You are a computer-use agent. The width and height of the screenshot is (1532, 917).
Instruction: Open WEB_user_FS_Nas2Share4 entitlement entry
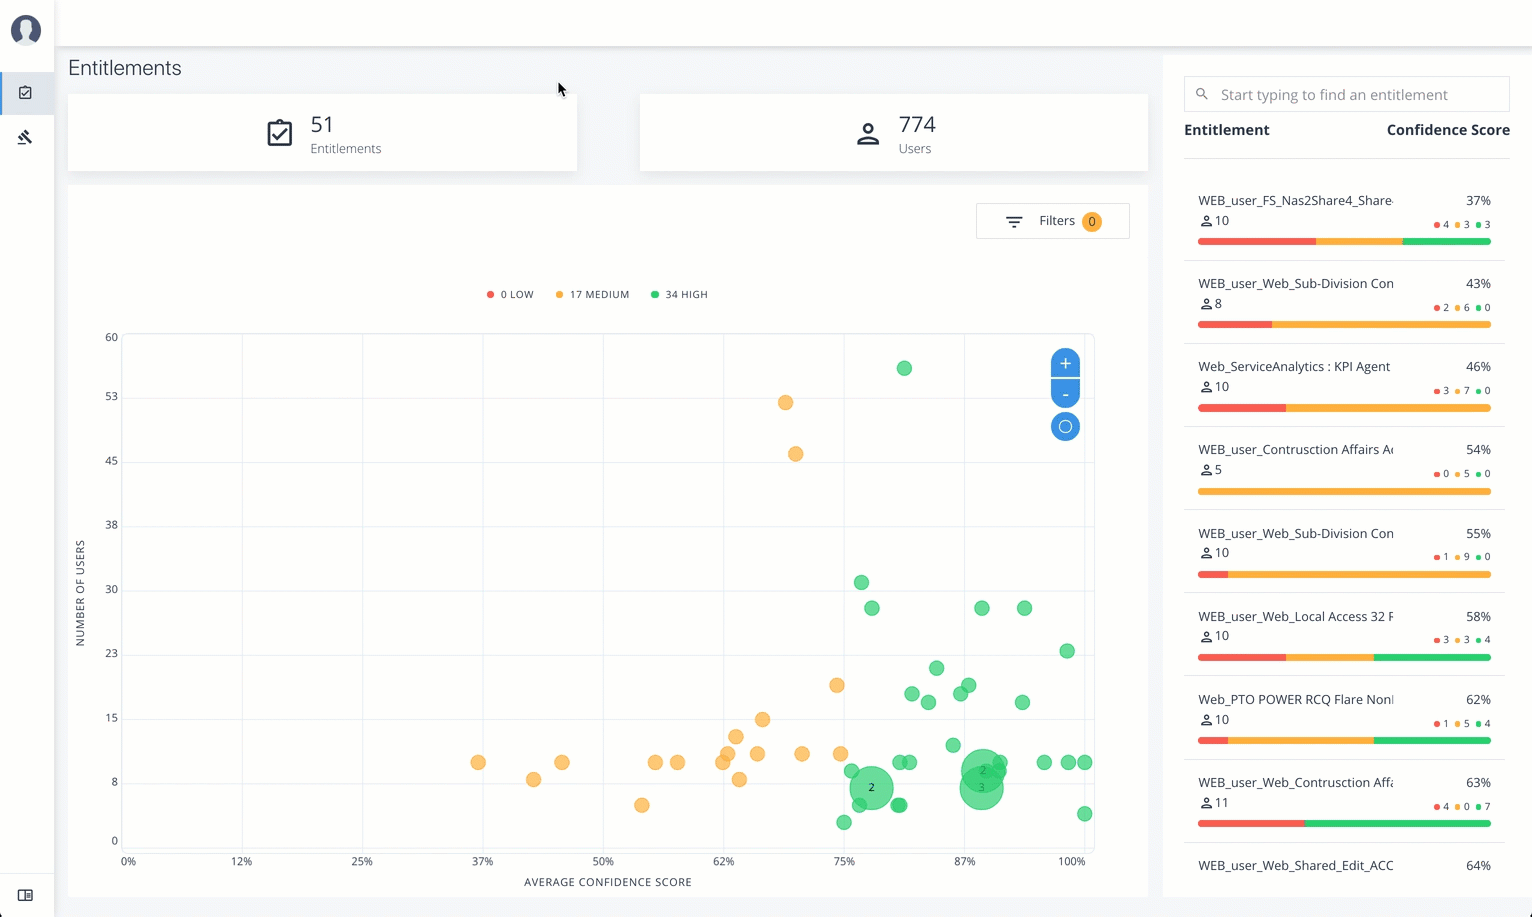point(1295,201)
